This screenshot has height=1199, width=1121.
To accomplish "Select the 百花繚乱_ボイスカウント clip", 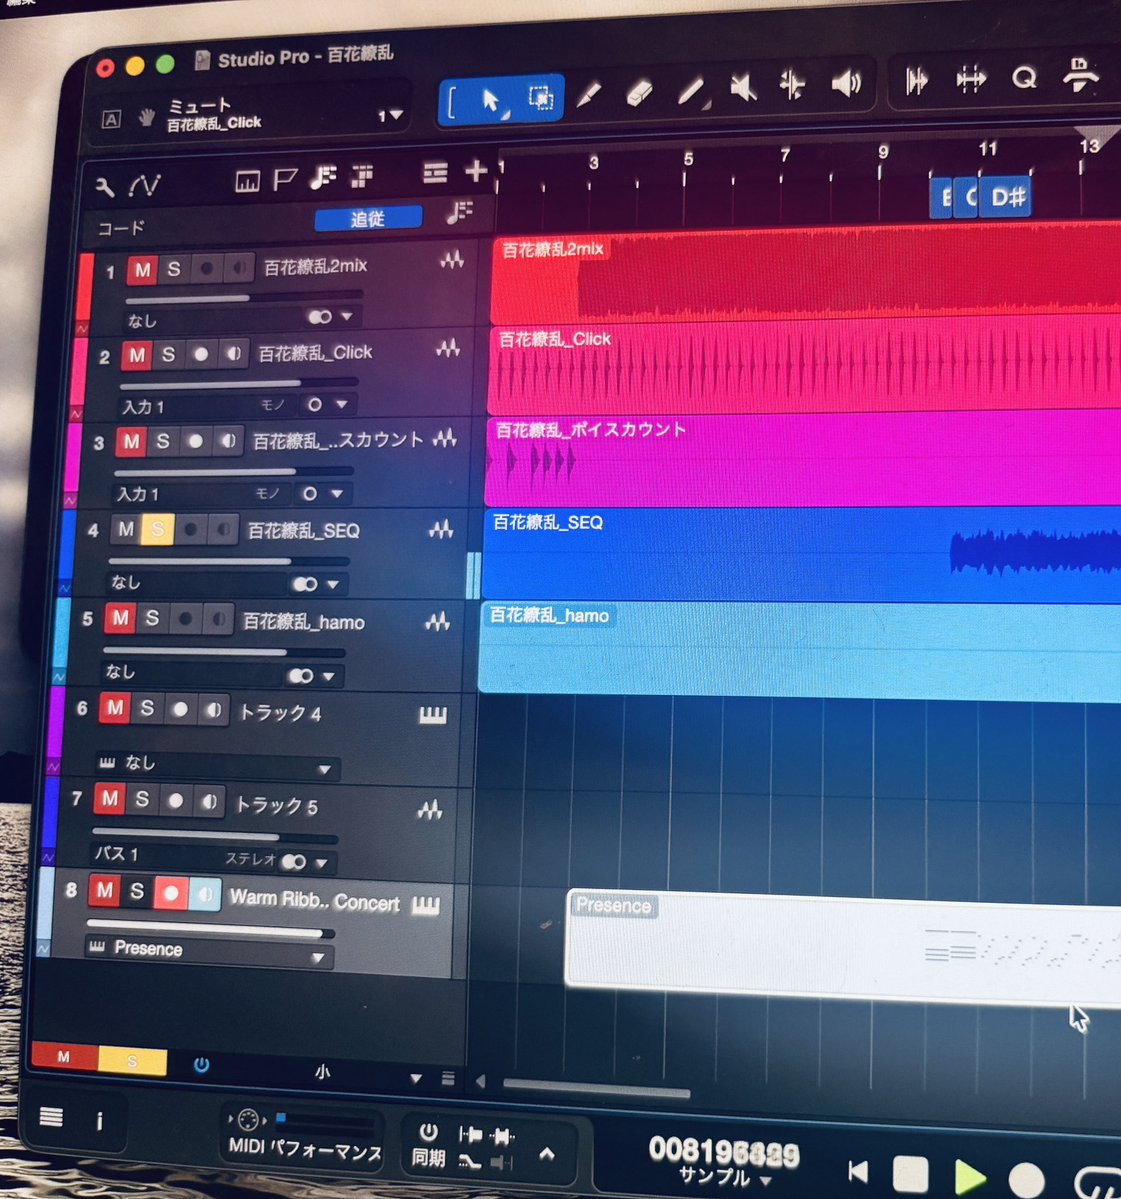I will 803,461.
